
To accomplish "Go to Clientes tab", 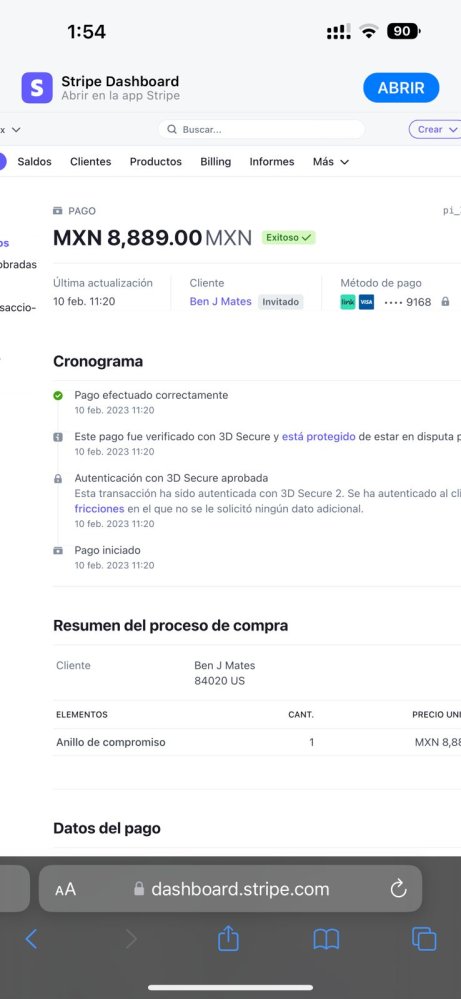I will coord(91,162).
